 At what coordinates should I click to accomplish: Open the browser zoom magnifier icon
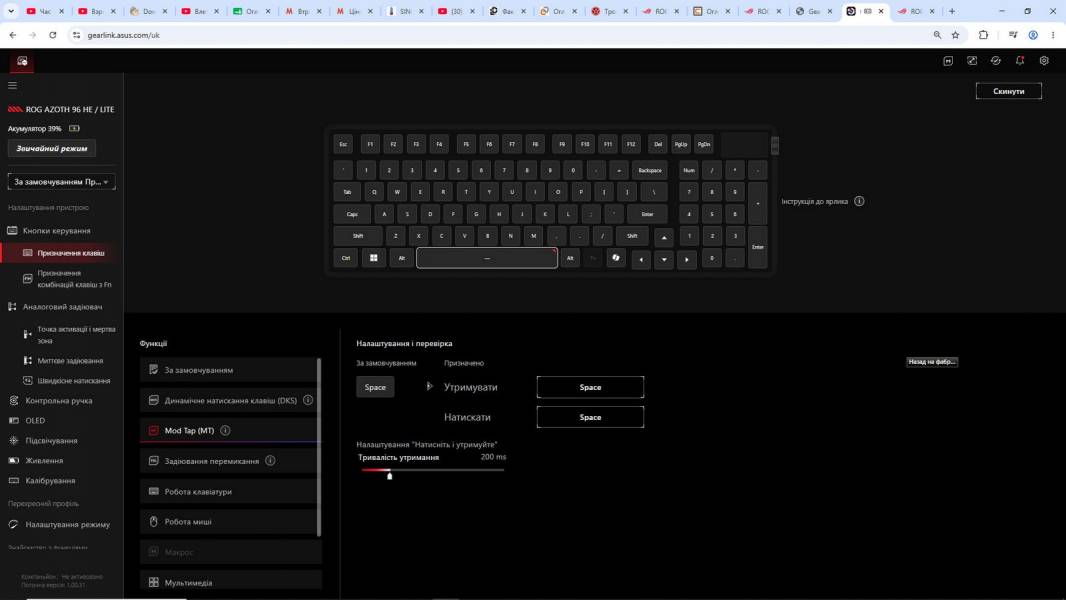pos(937,35)
